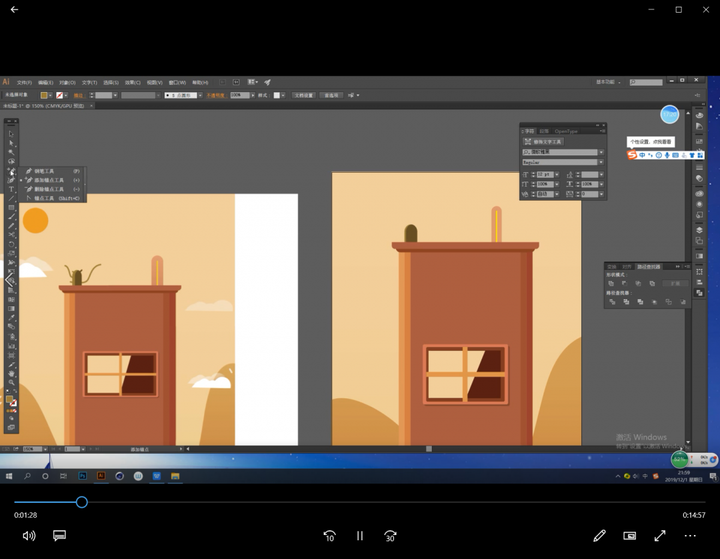Open the 选择(S) menu
Screen dimensions: 720x559
(x=111, y=83)
